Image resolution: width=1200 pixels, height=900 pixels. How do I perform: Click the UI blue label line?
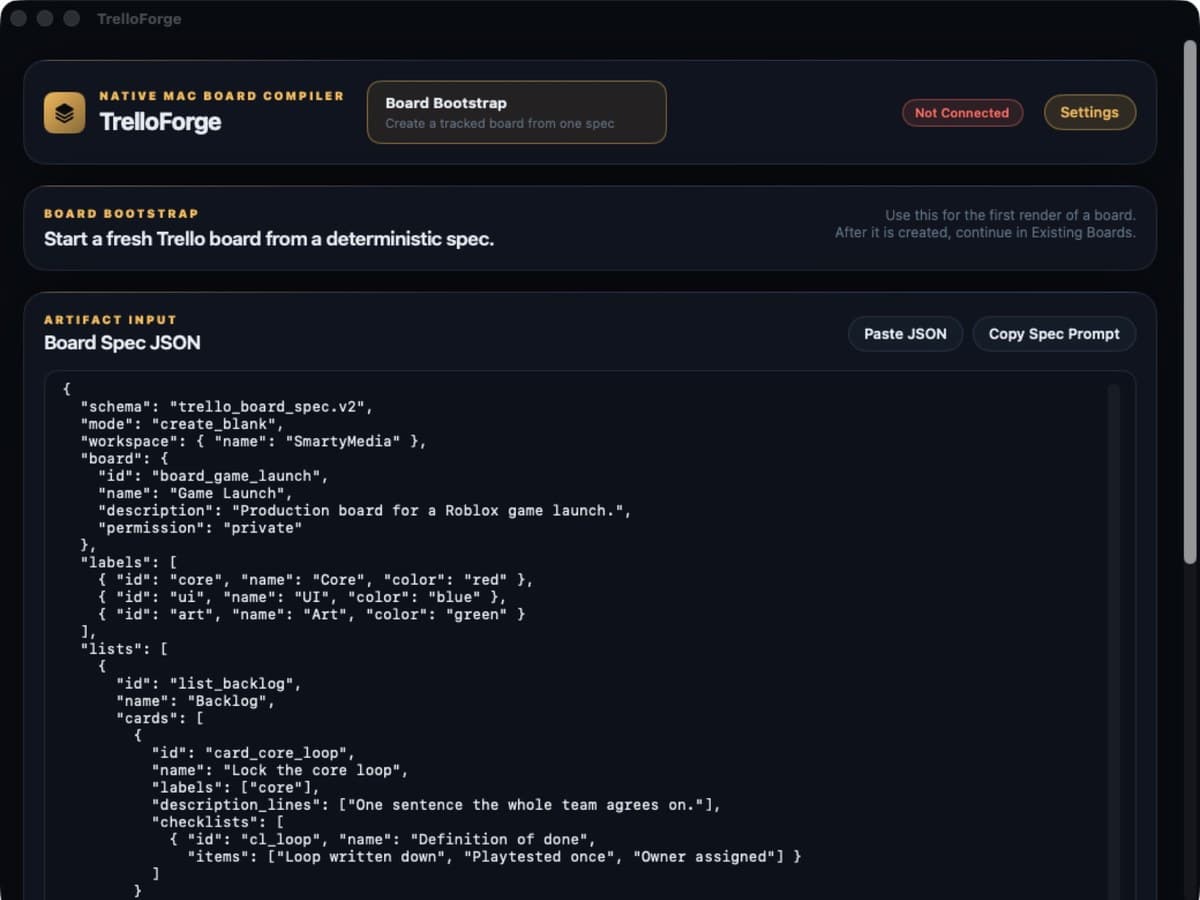point(302,597)
